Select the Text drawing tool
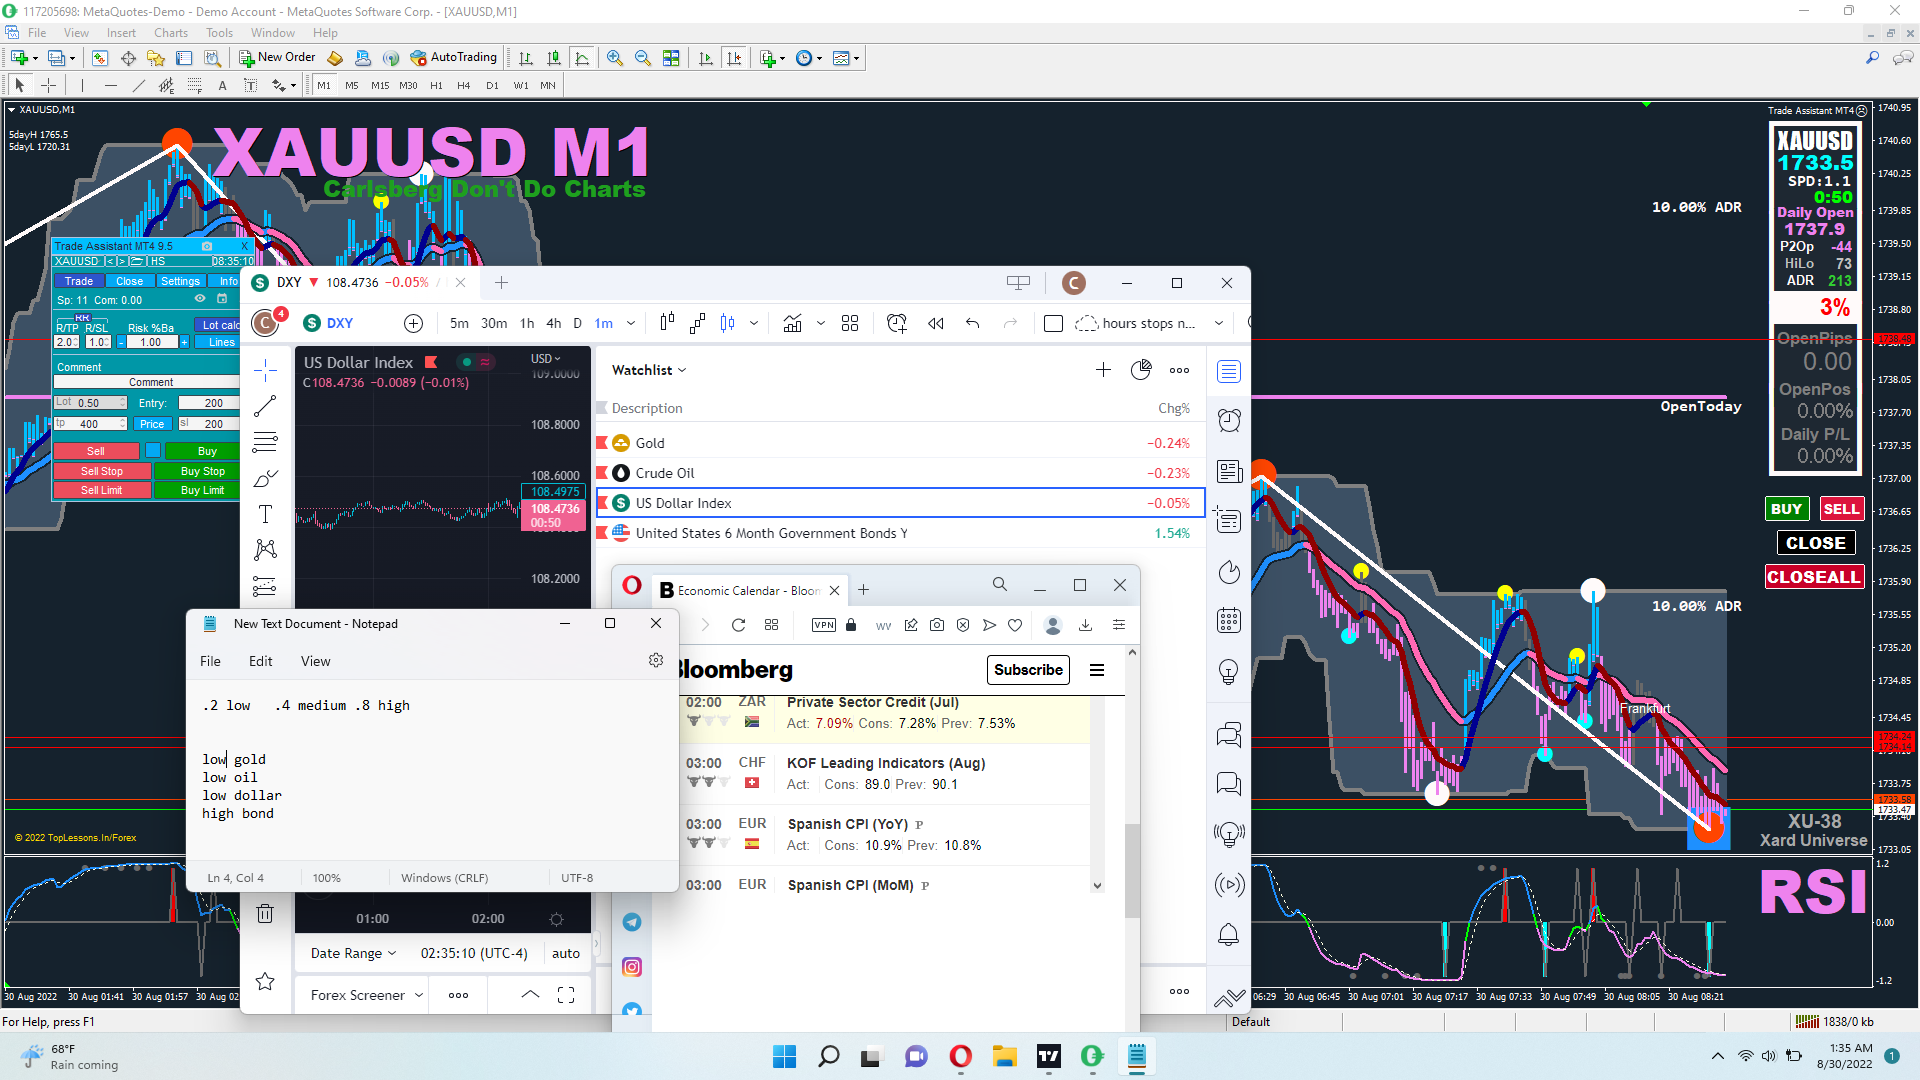1920x1080 pixels. pyautogui.click(x=265, y=514)
